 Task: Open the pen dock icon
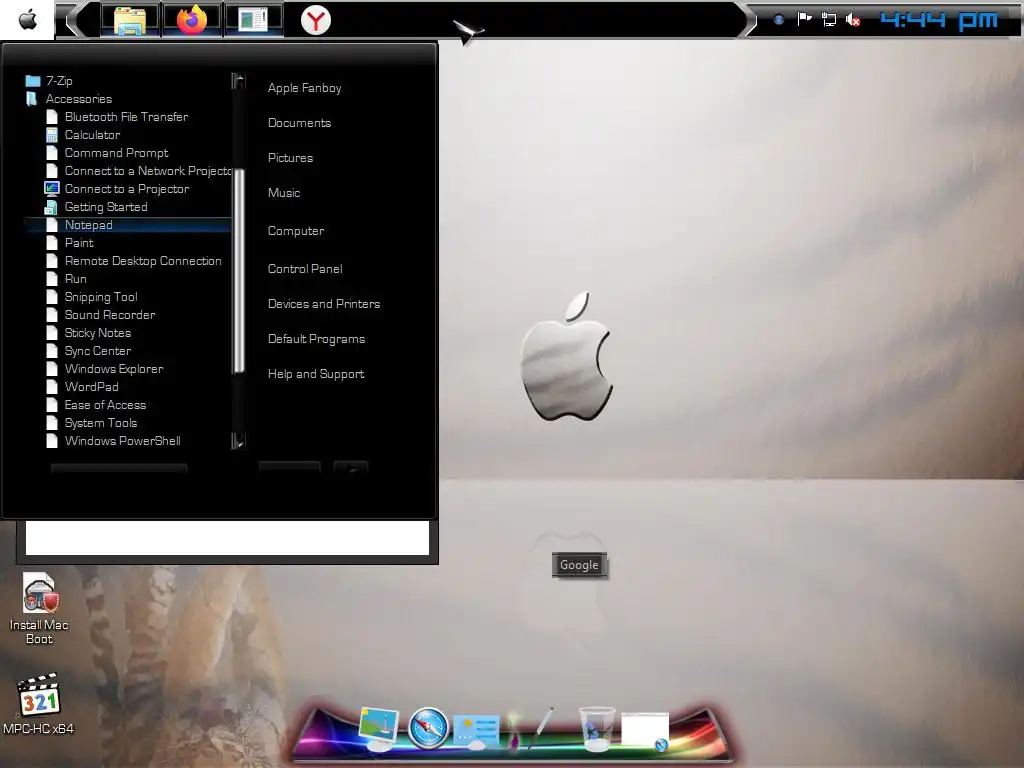coord(543,726)
